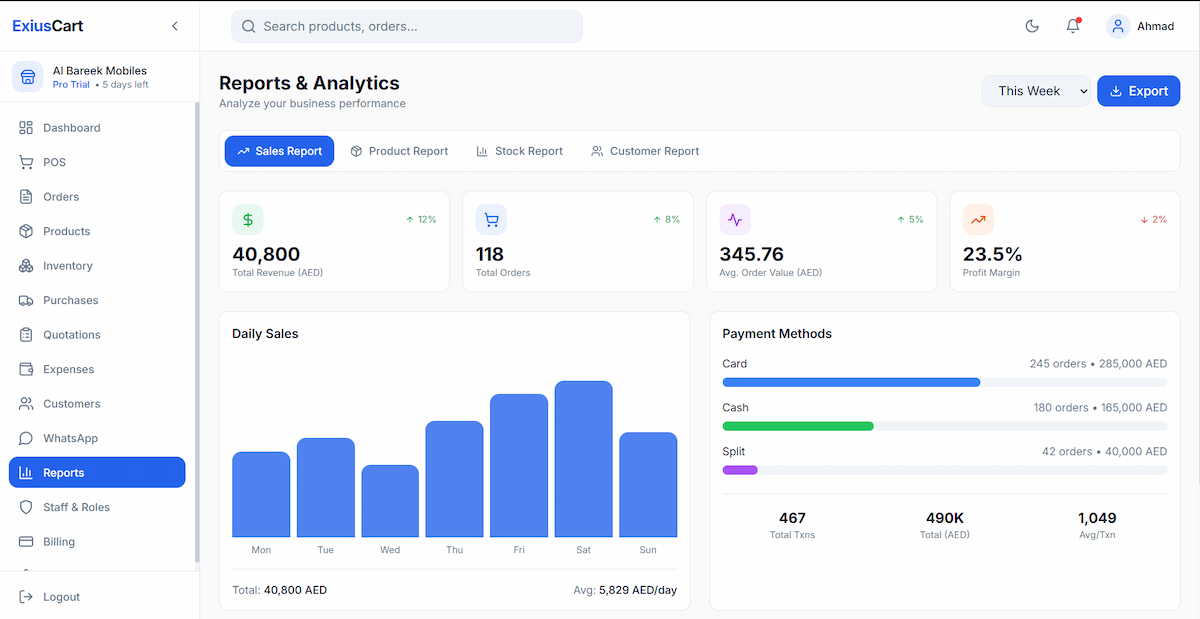
Task: Click the Sat bar in Daily Sales
Action: tap(584, 459)
